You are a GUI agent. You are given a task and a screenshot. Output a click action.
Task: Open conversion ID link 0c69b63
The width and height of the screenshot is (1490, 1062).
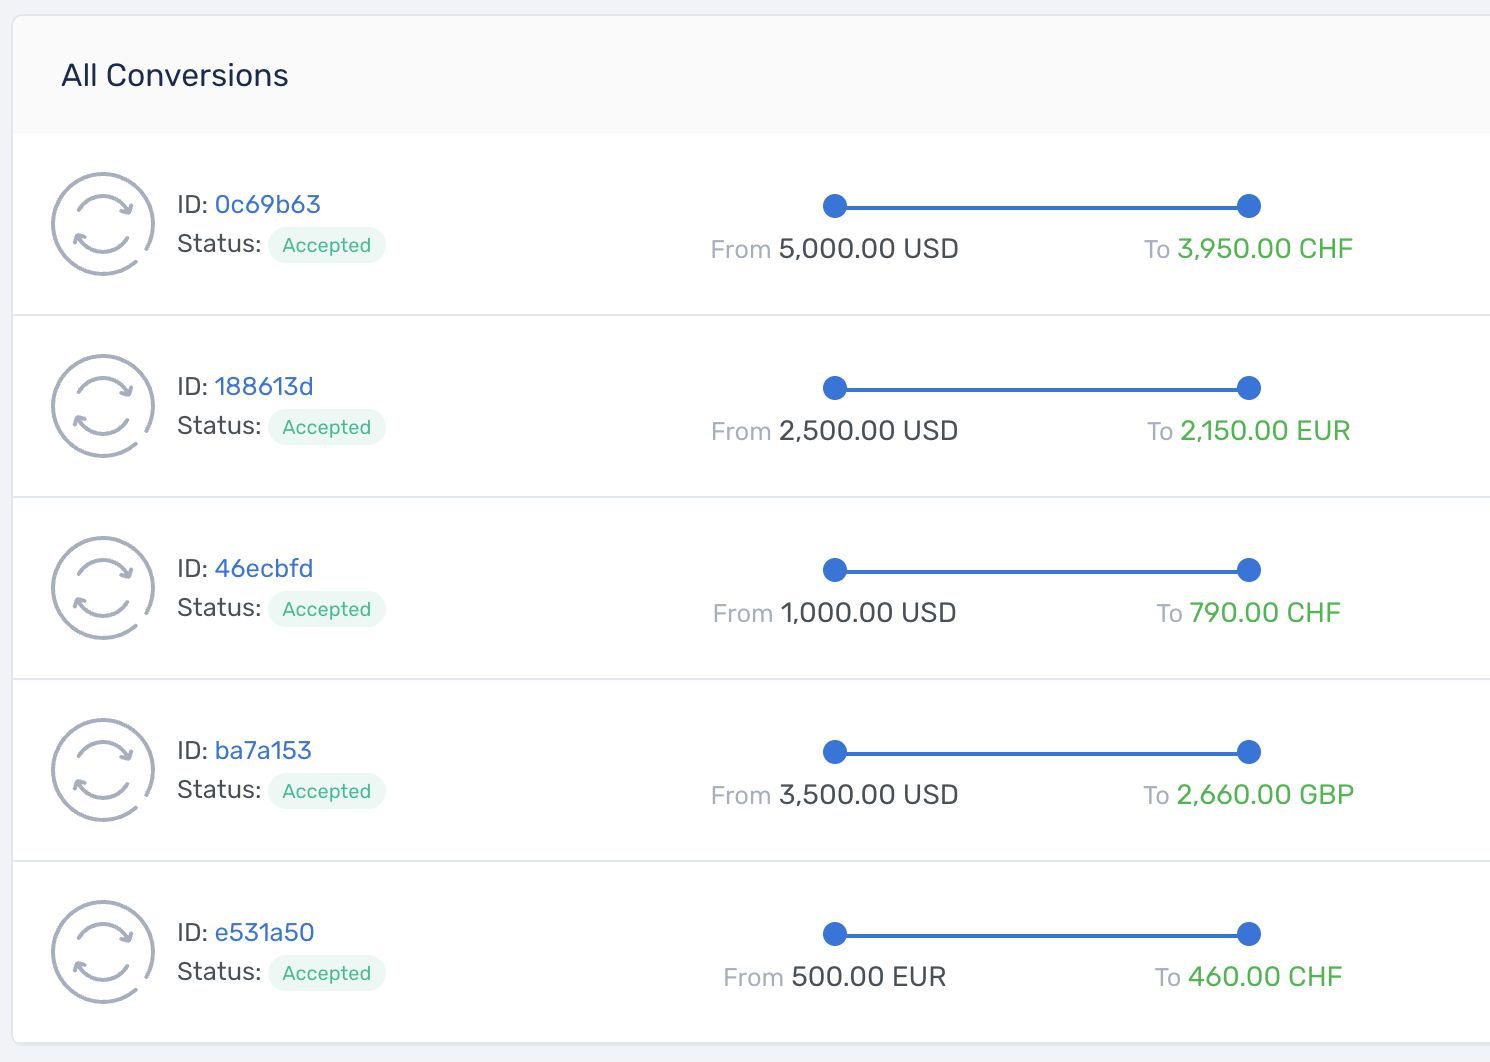pyautogui.click(x=267, y=204)
